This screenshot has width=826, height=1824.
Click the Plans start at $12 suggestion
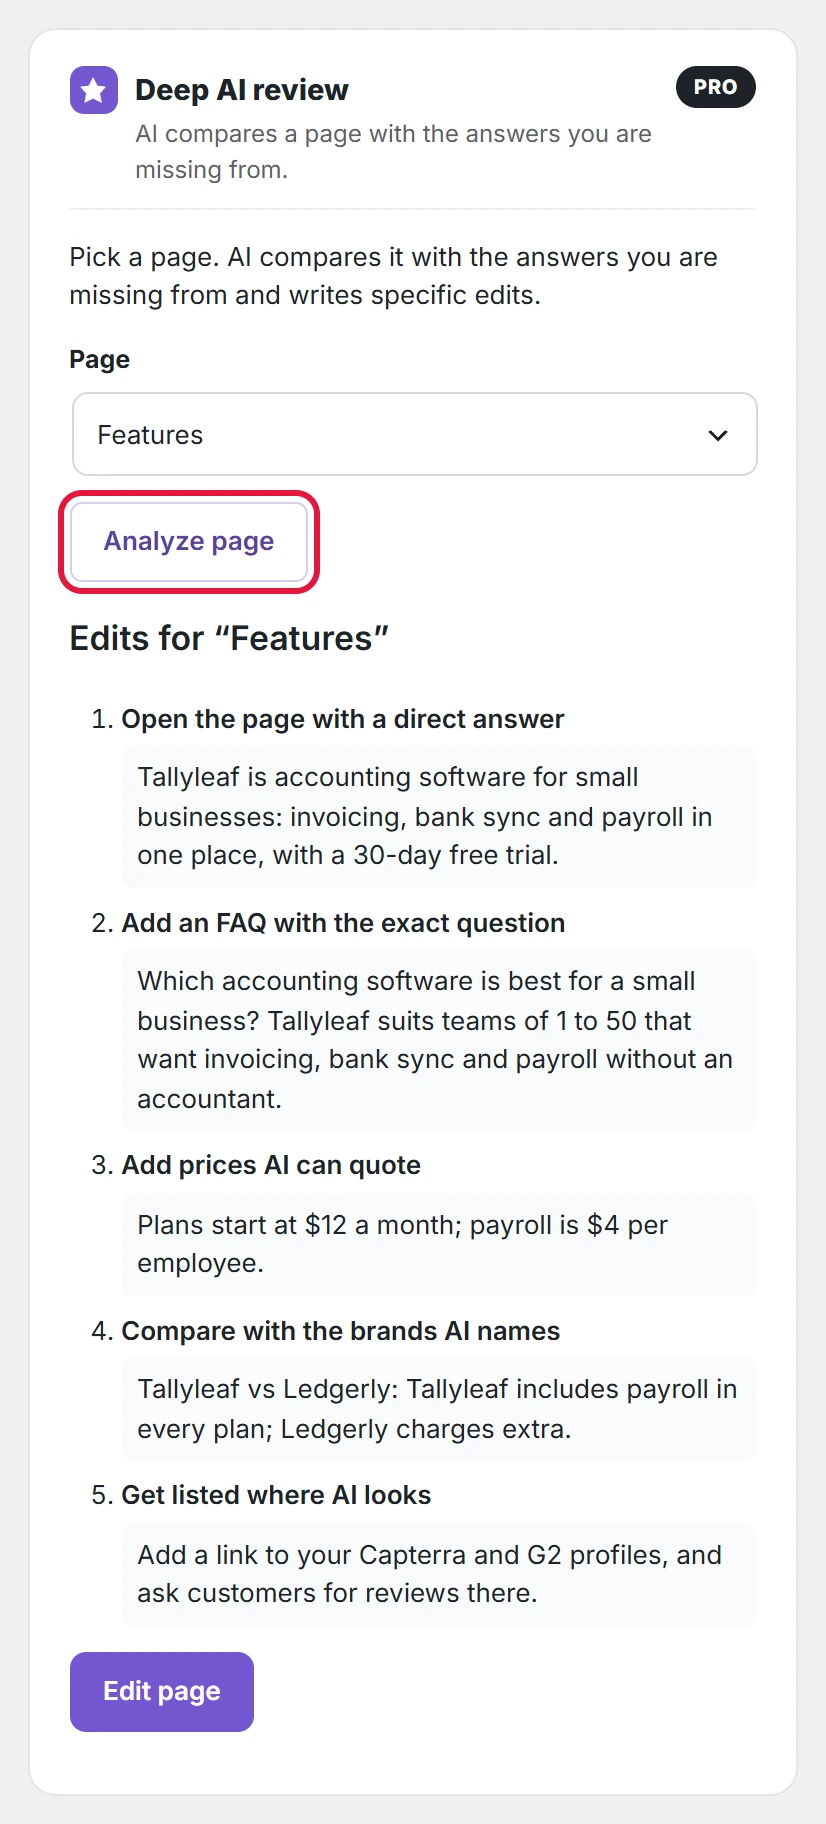(439, 1244)
